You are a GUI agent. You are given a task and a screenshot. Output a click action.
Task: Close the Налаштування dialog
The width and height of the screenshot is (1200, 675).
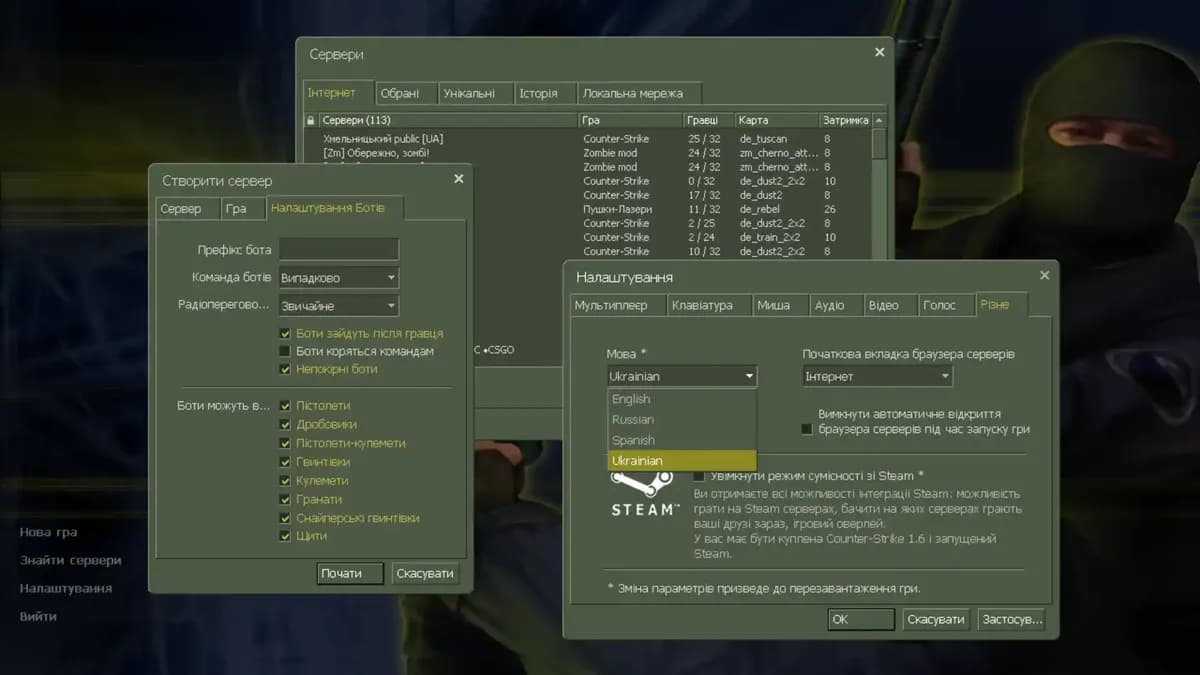[x=1045, y=275]
